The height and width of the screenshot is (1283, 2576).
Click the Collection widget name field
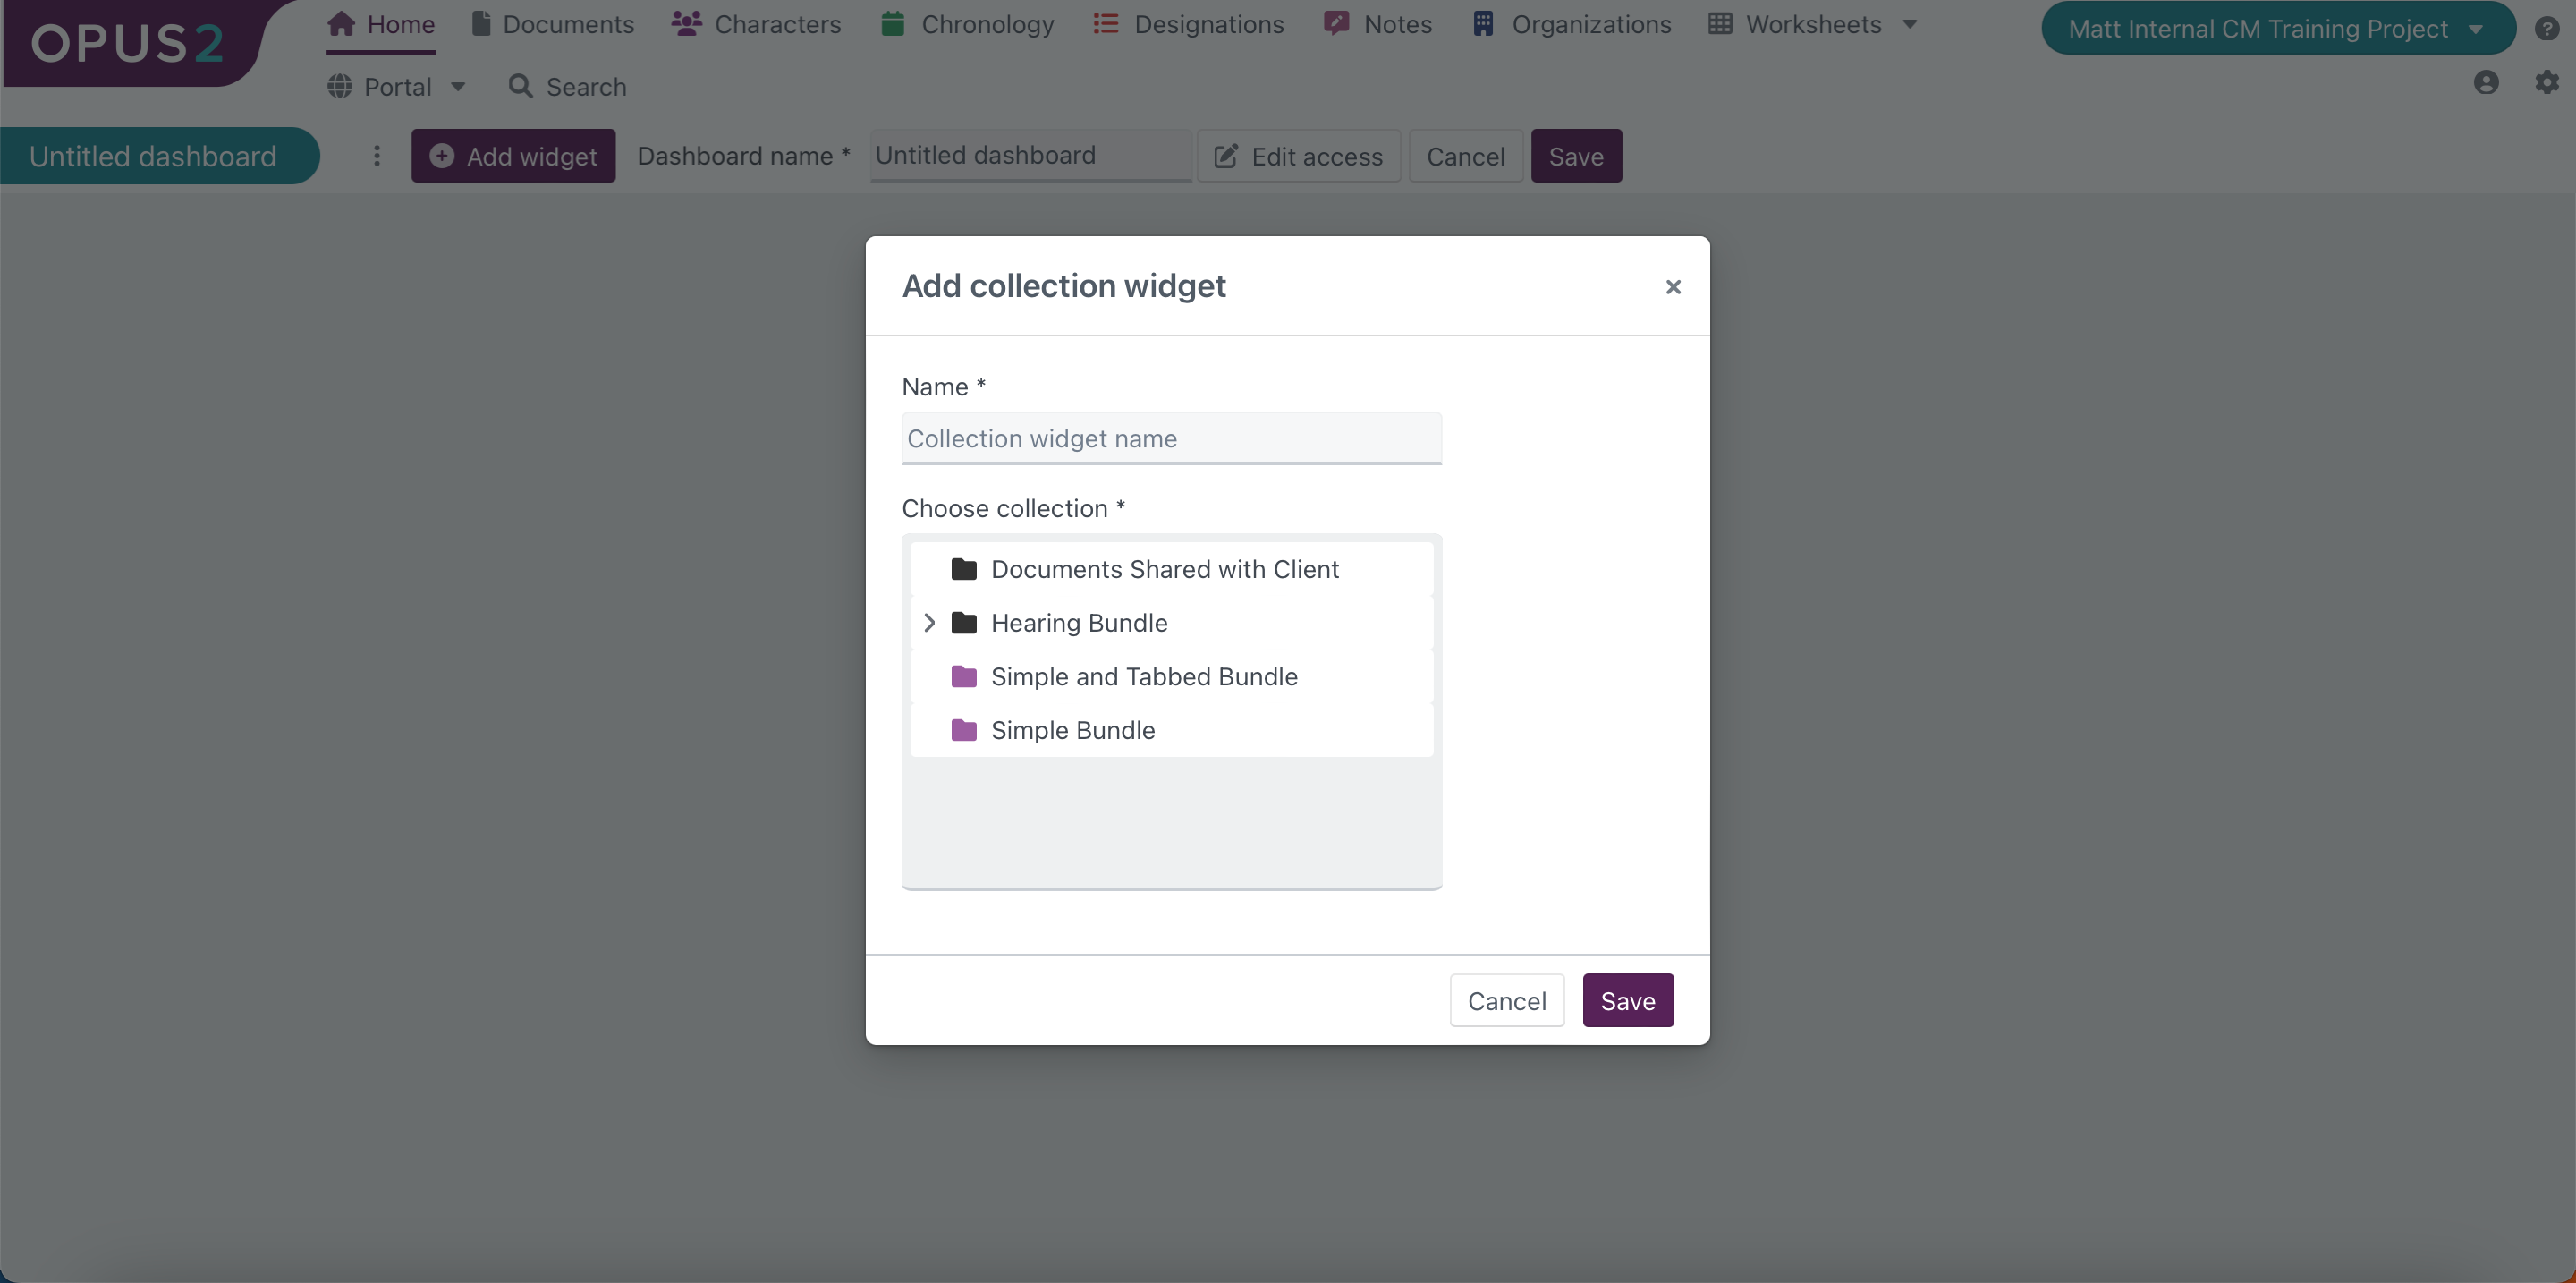click(1170, 438)
